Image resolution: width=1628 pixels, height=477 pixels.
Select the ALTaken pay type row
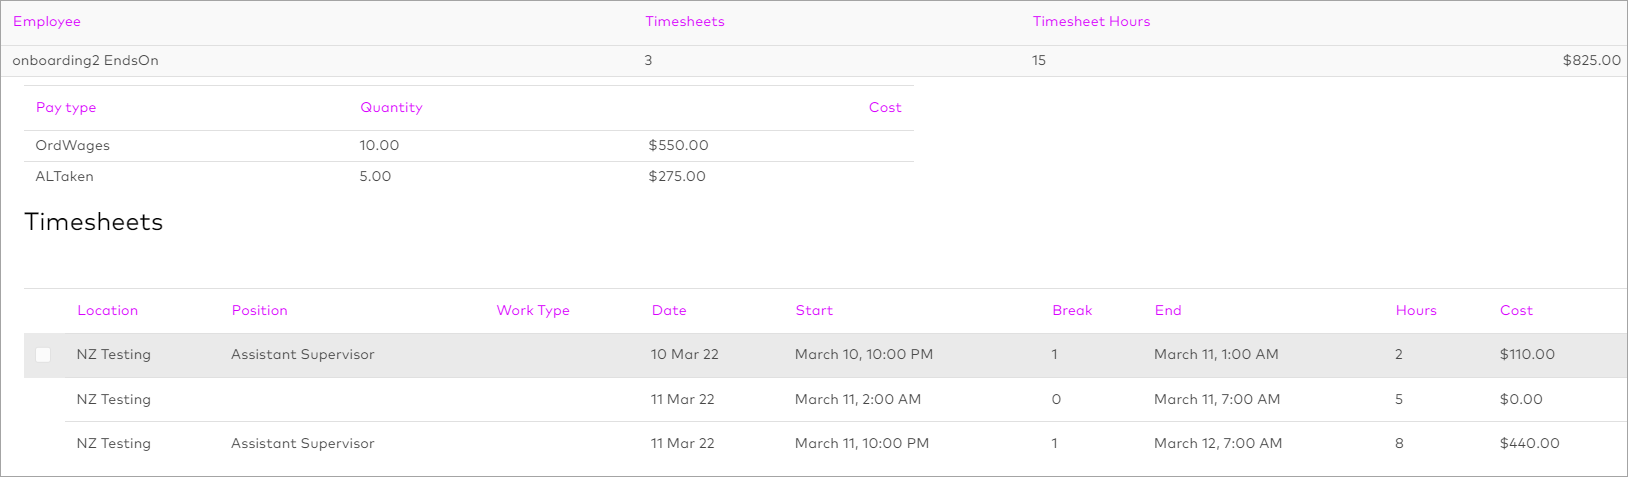click(65, 177)
